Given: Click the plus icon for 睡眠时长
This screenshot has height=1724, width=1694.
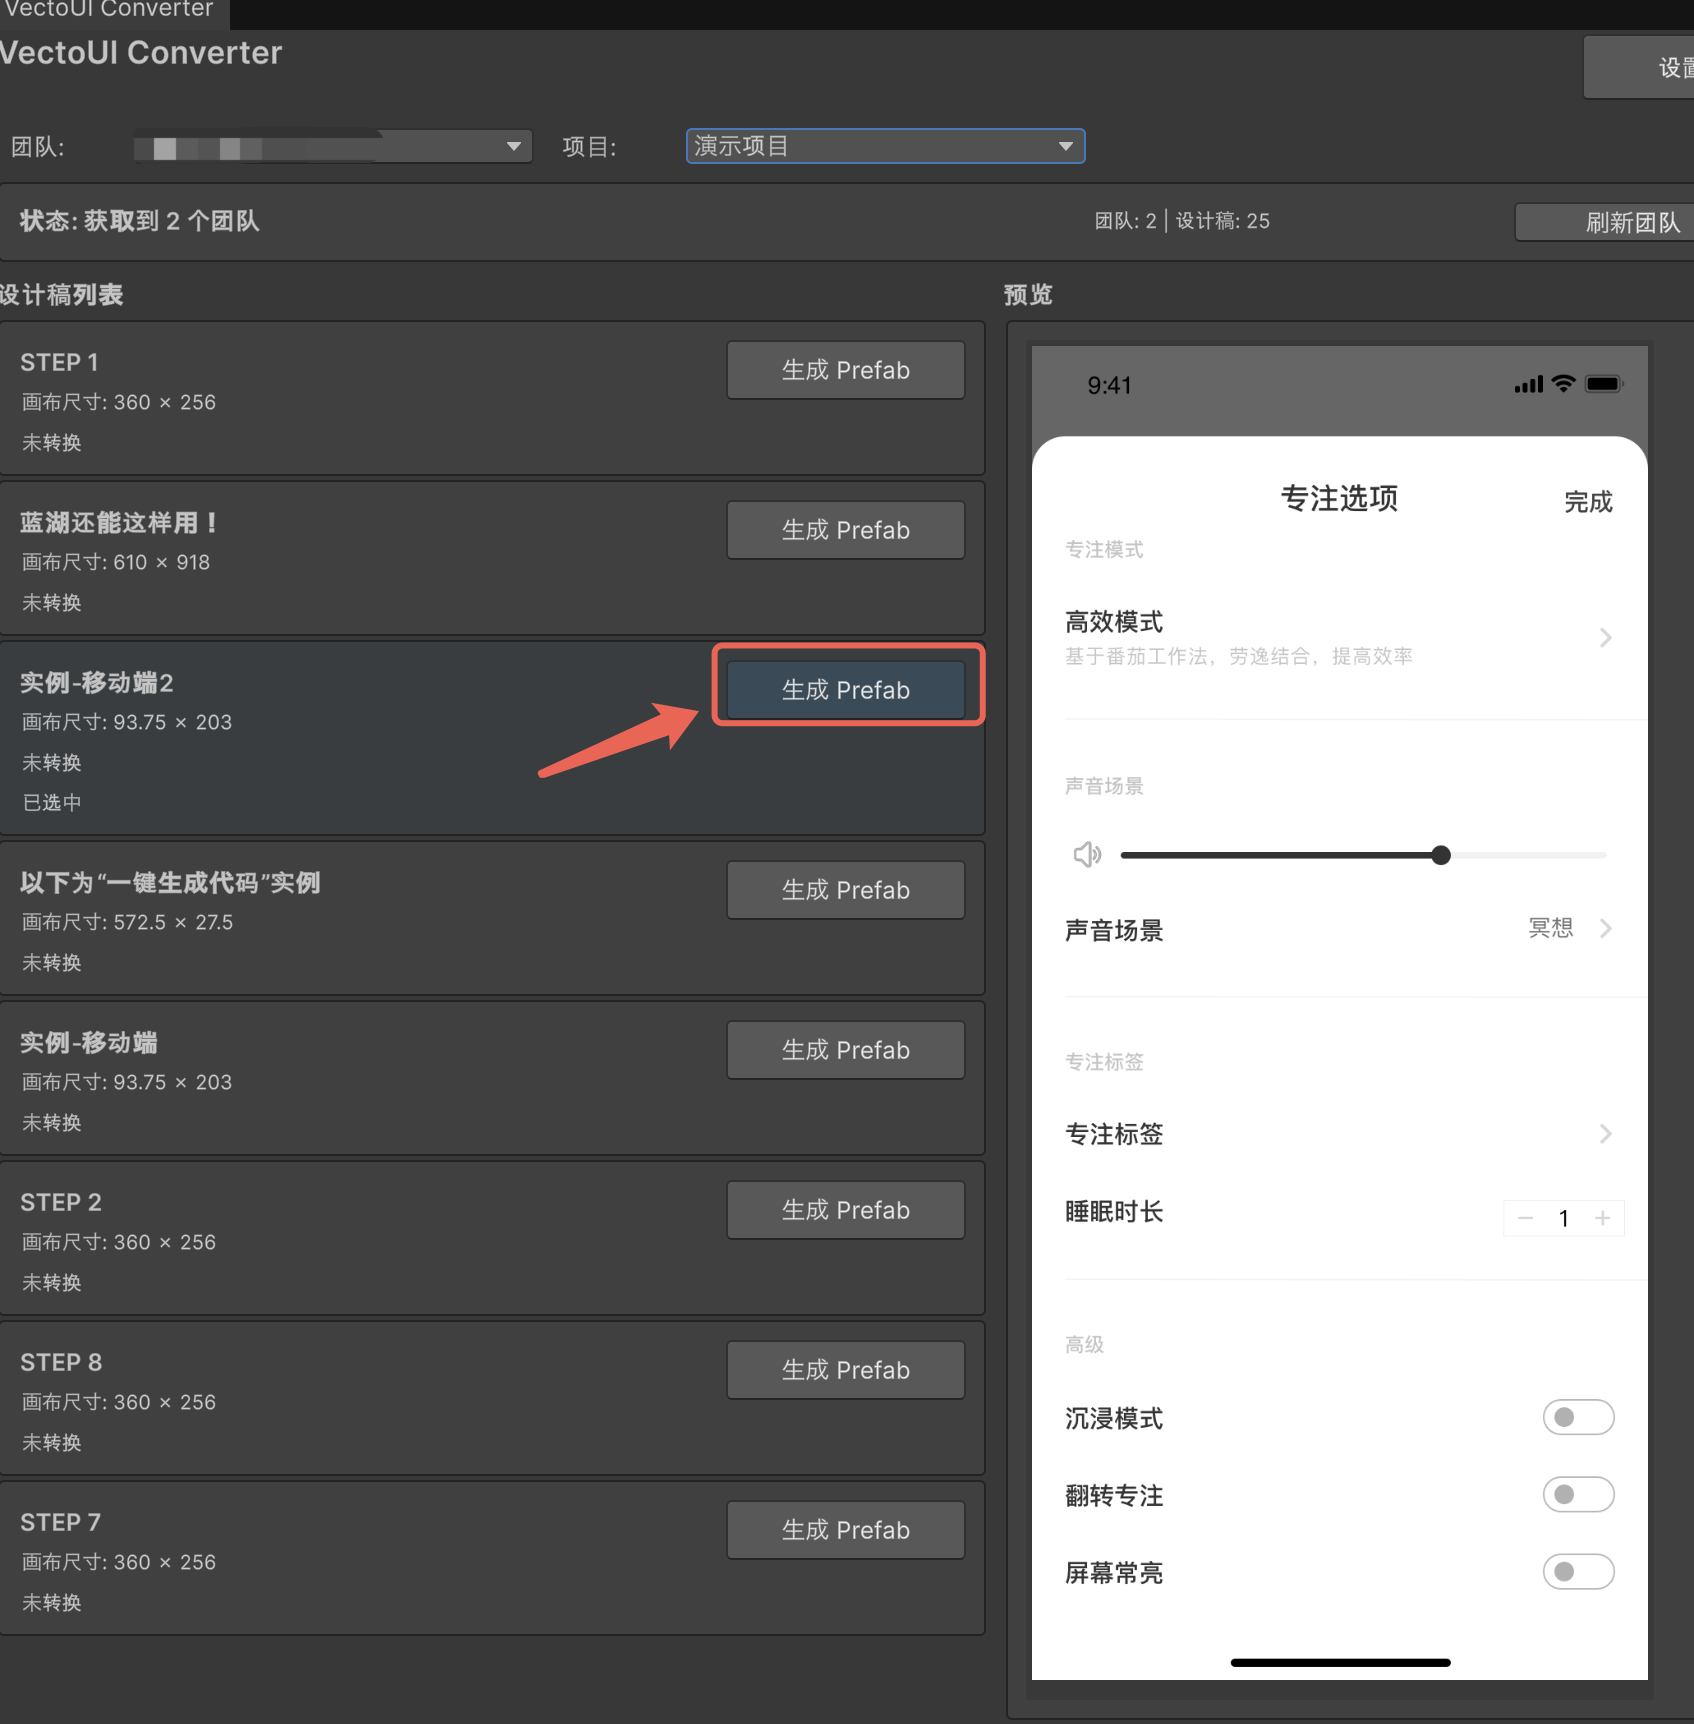Looking at the screenshot, I should [1602, 1218].
